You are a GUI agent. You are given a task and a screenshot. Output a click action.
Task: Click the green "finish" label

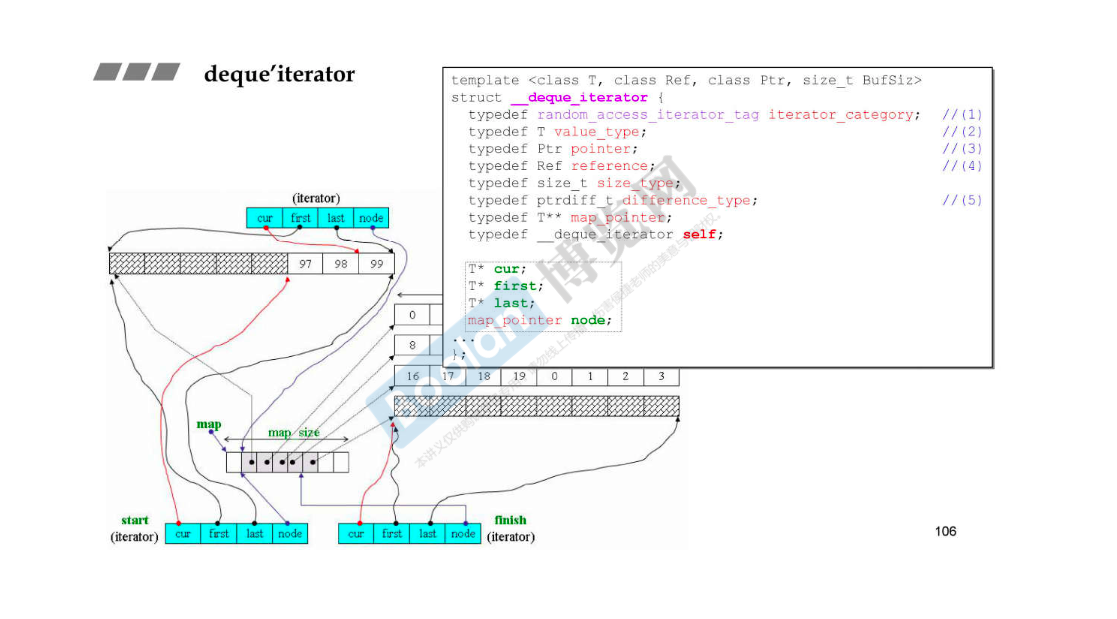(x=511, y=521)
